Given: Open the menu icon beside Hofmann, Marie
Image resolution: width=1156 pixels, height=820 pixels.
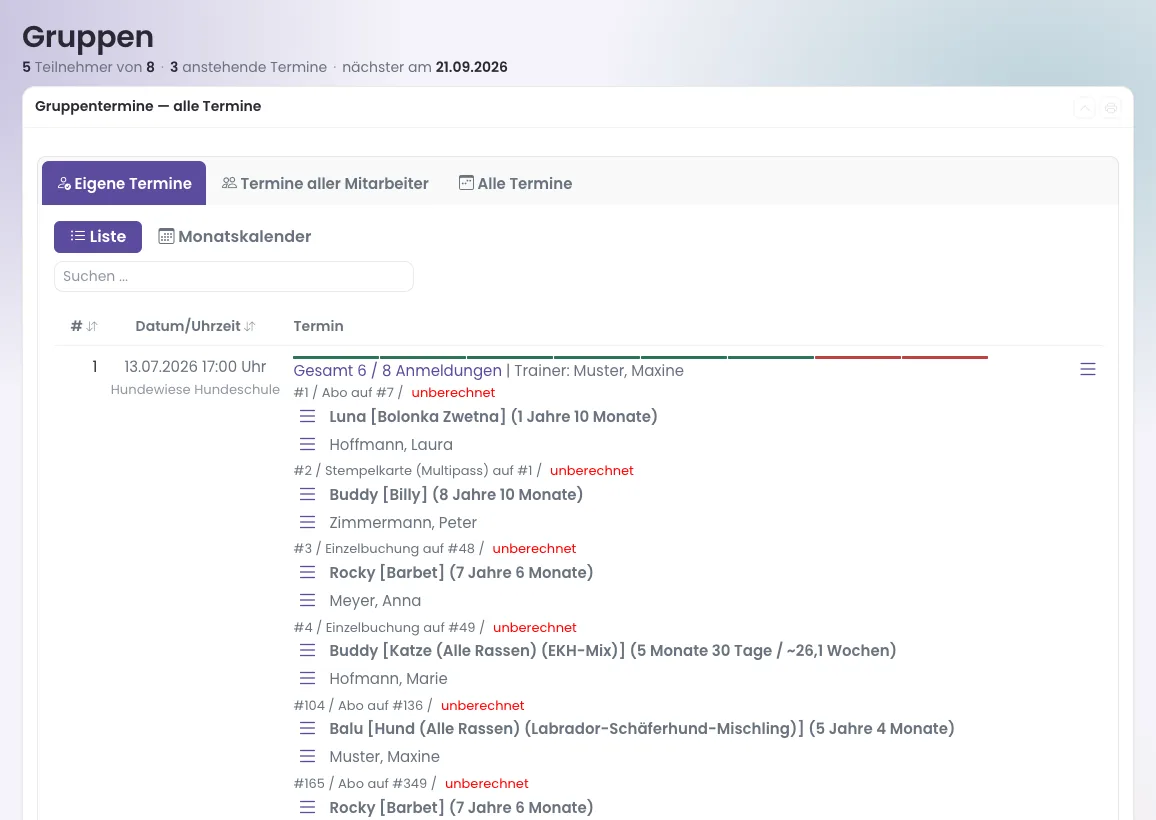Looking at the screenshot, I should (307, 679).
